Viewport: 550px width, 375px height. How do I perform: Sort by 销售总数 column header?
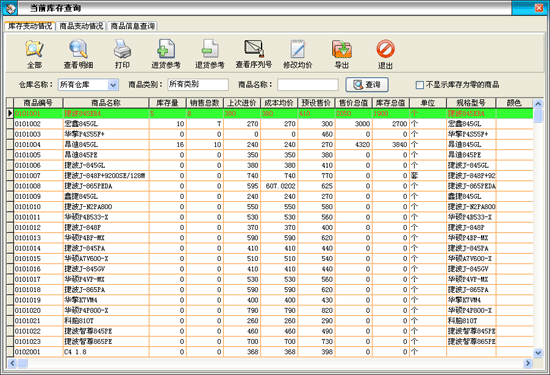pos(204,103)
